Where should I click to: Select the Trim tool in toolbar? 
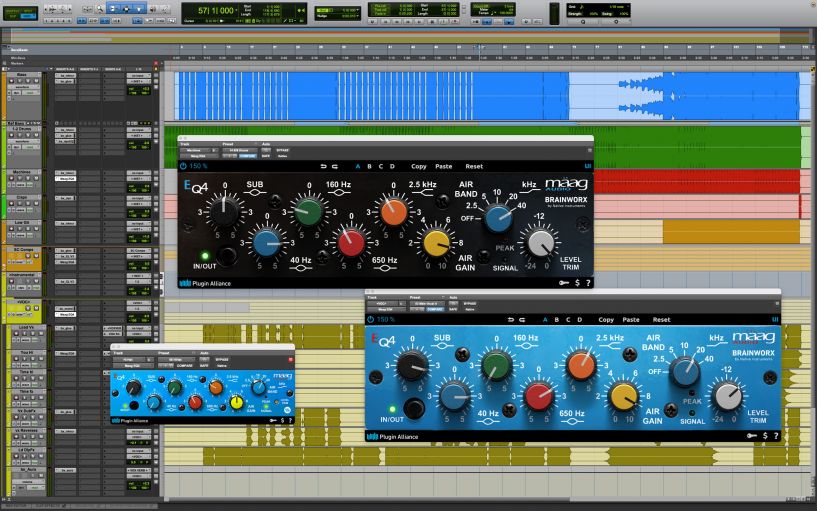(x=112, y=9)
